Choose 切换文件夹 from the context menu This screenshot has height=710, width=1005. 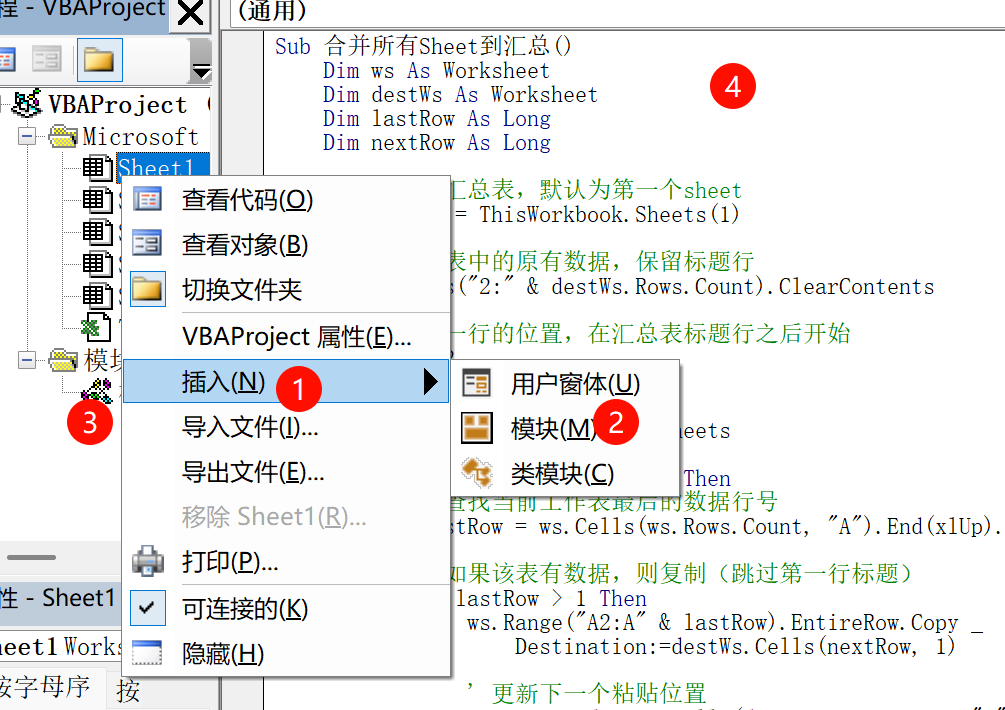coord(286,290)
